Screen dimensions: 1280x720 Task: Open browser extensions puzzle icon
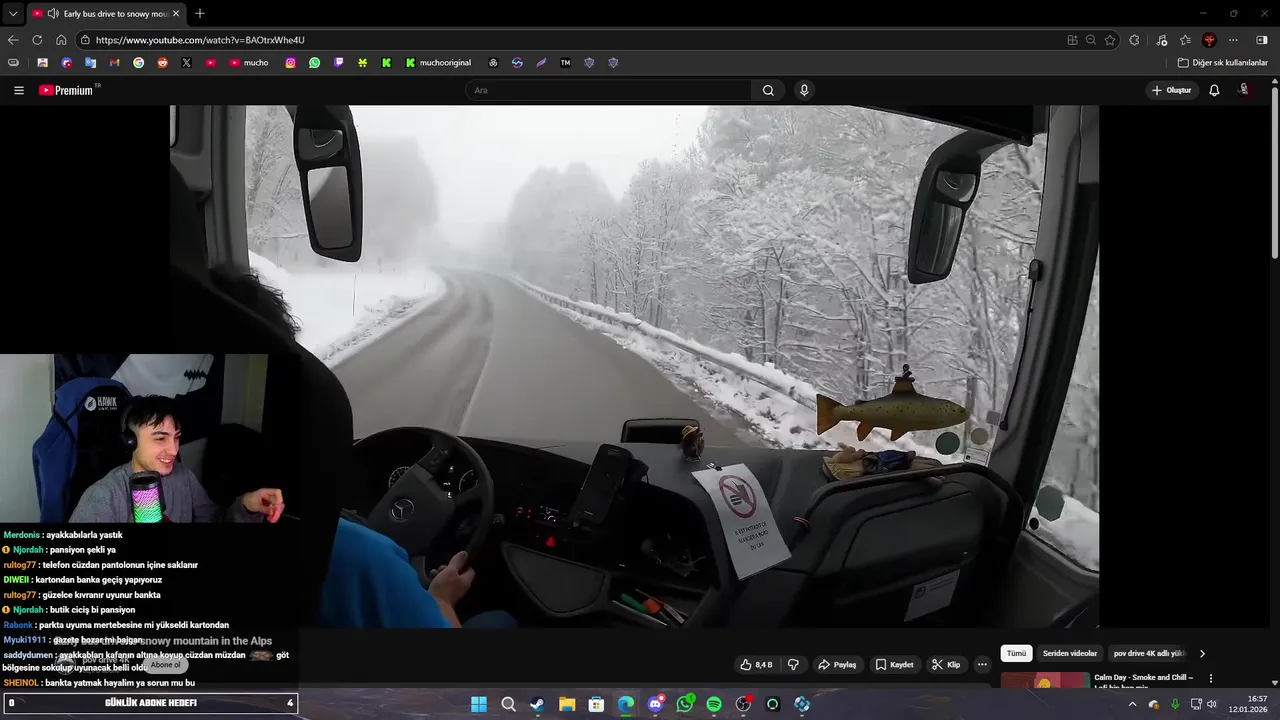(1134, 40)
